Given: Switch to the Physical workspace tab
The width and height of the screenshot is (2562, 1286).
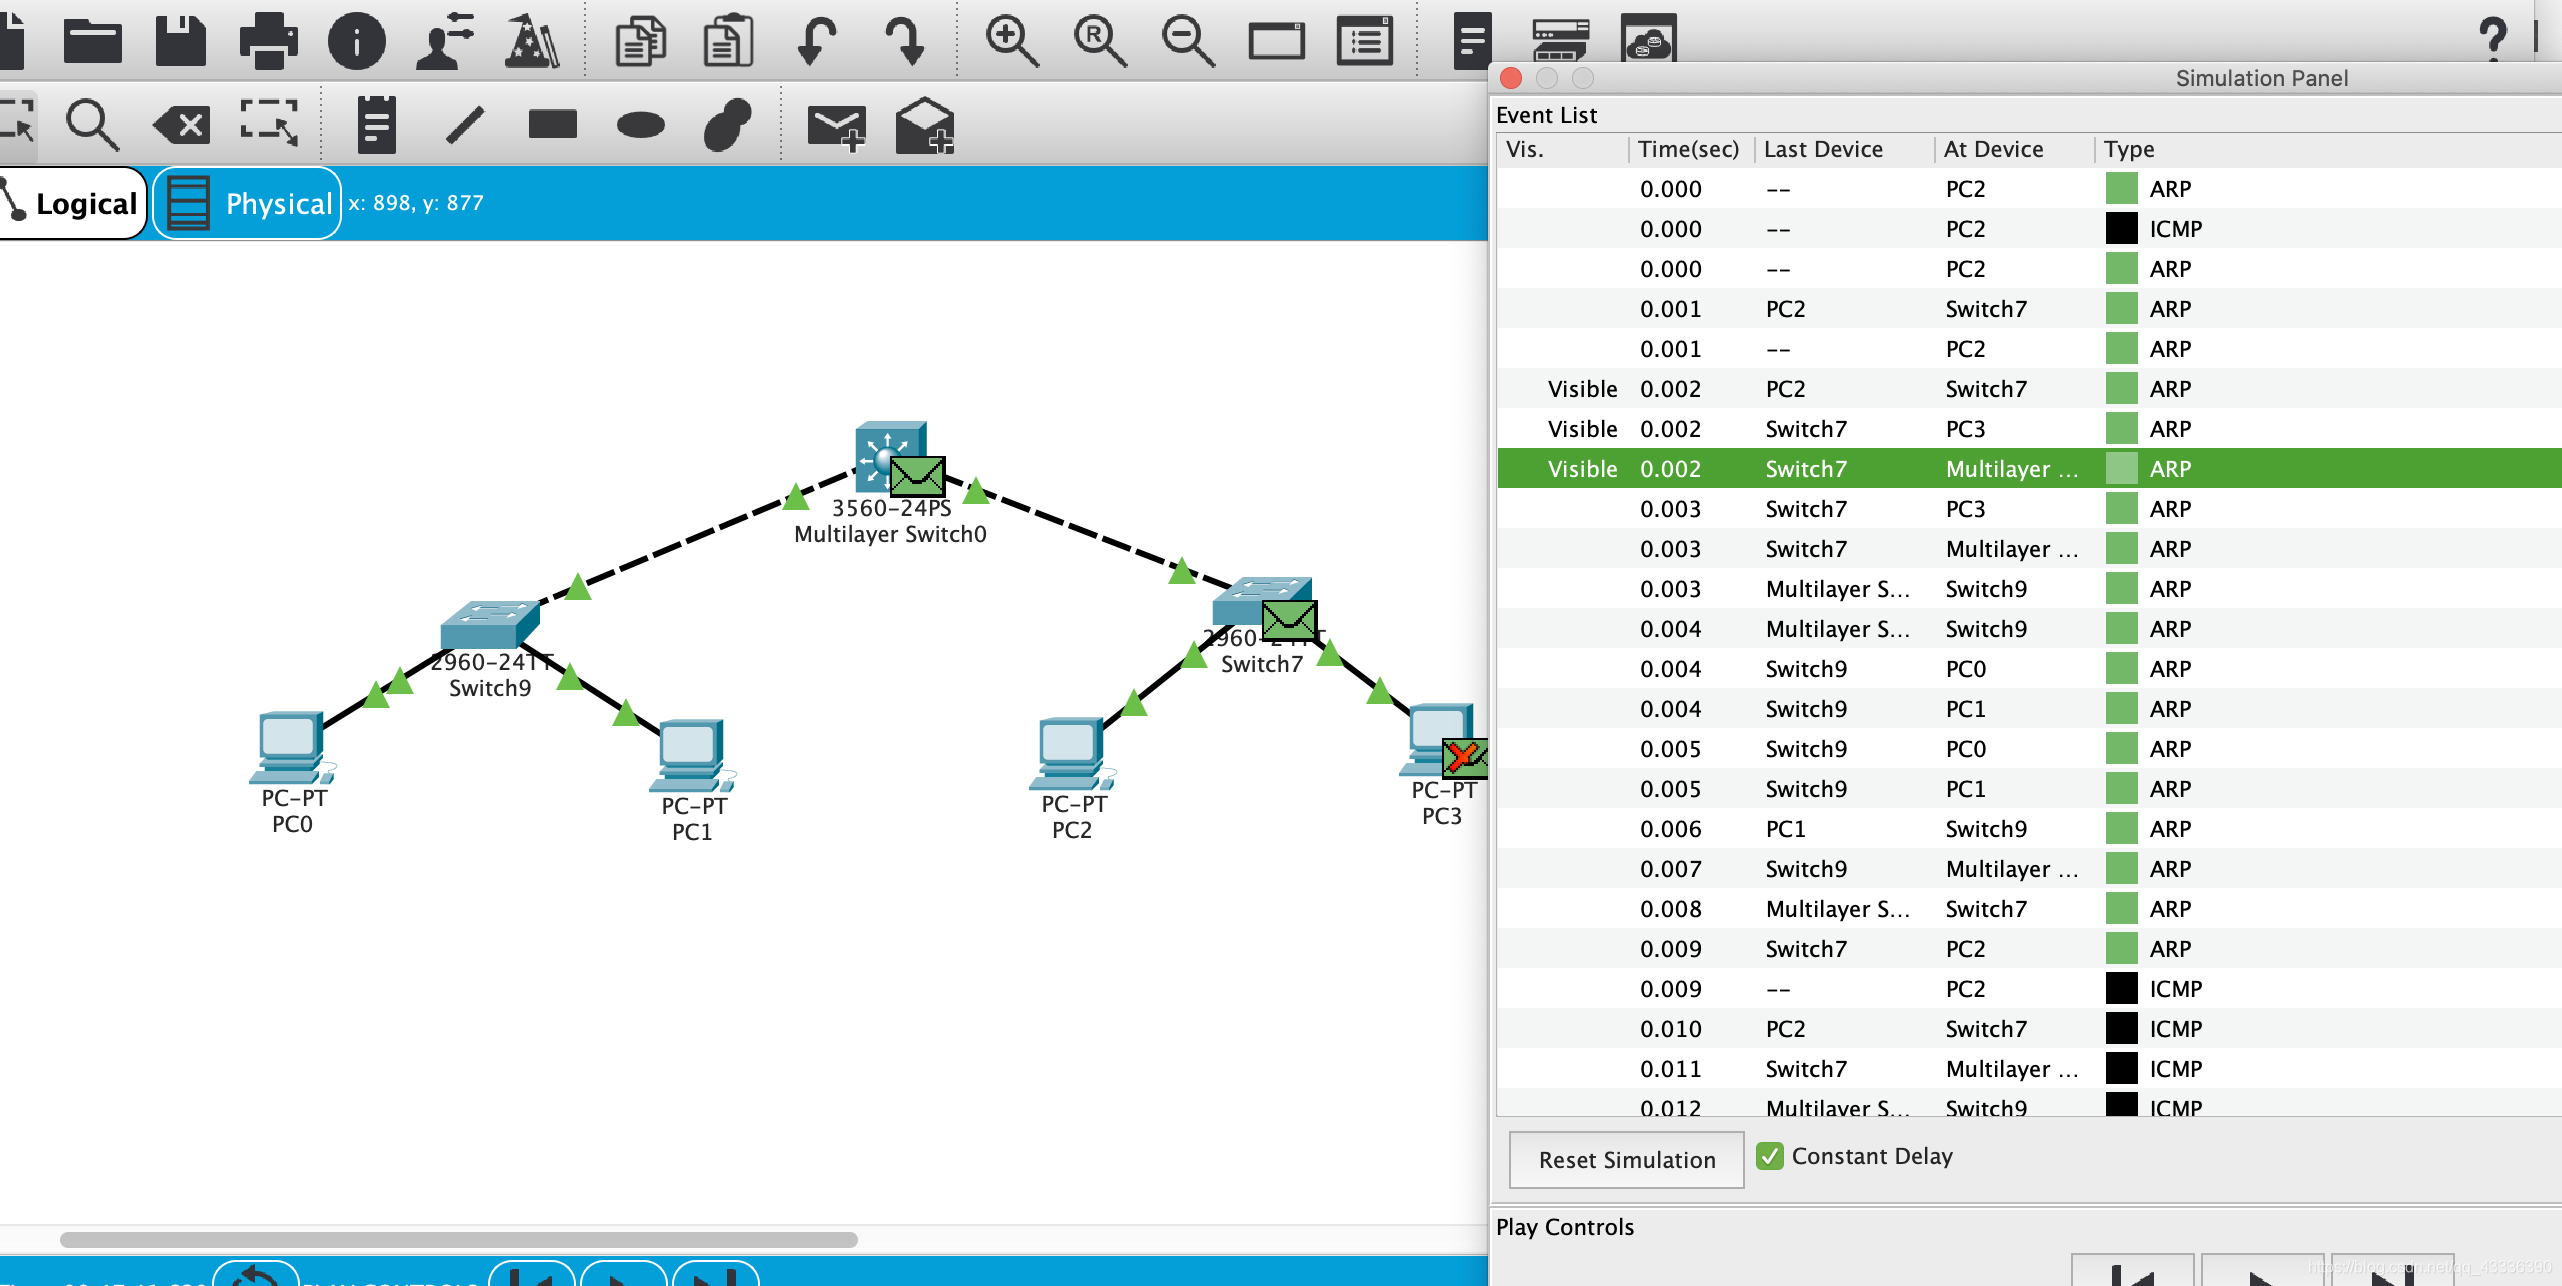Looking at the screenshot, I should (x=247, y=203).
